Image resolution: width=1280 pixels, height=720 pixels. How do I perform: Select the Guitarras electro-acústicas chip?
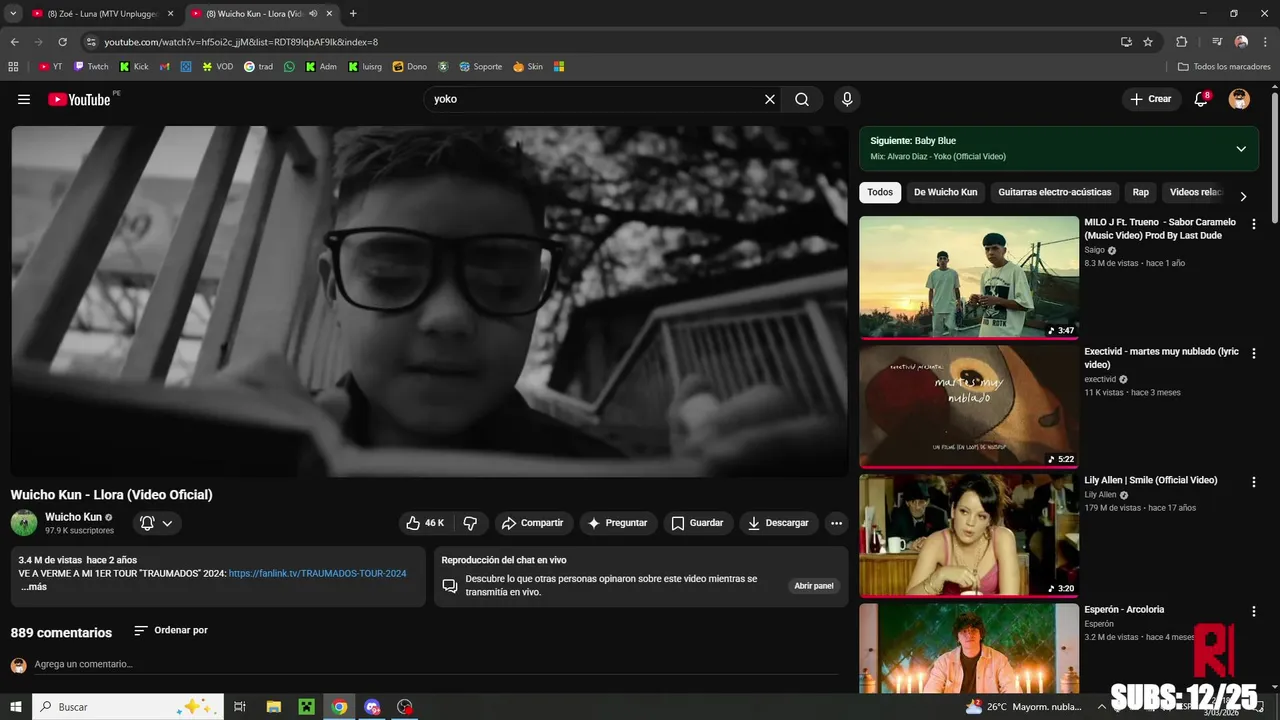1054,192
